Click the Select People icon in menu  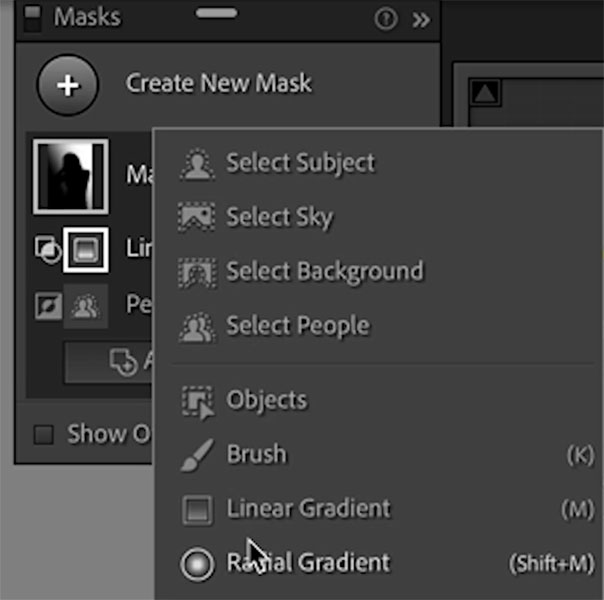point(197,327)
